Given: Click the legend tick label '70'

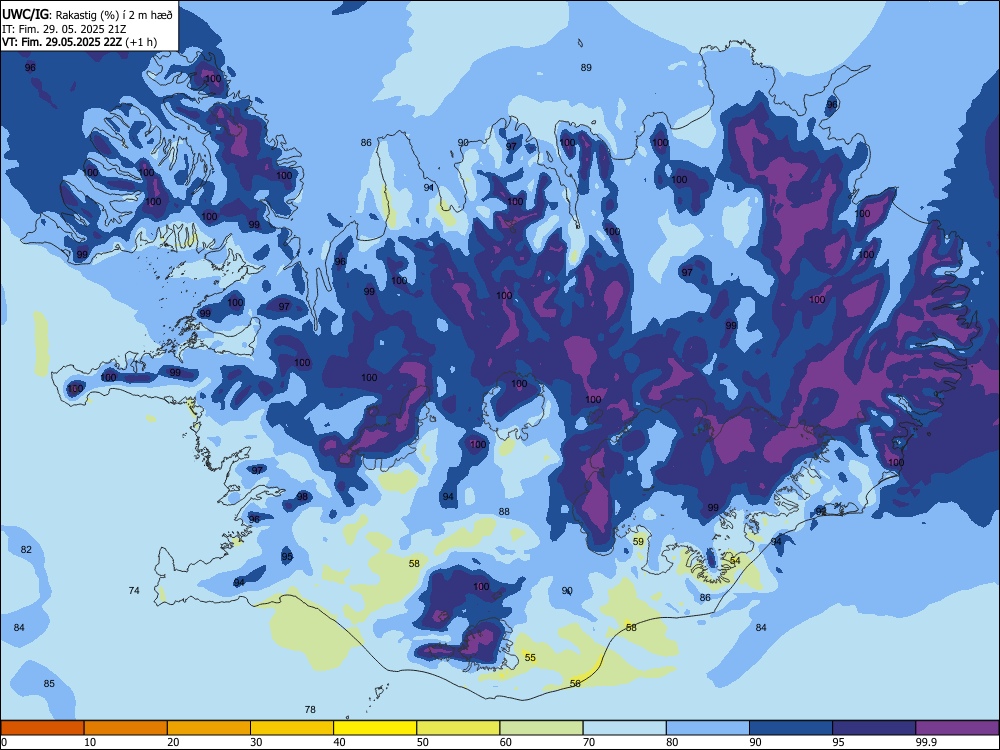Looking at the screenshot, I should 589,742.
